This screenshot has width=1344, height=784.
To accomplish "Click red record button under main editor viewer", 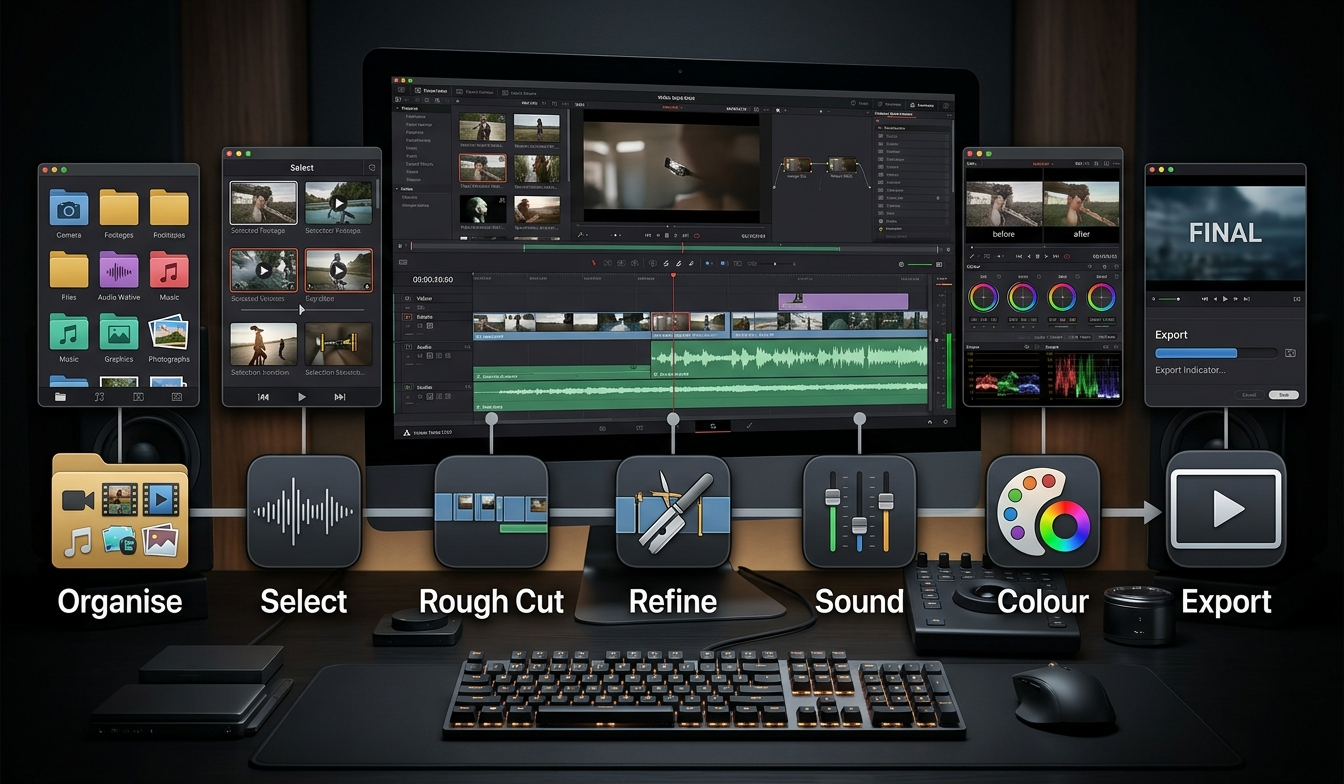I will click(696, 236).
